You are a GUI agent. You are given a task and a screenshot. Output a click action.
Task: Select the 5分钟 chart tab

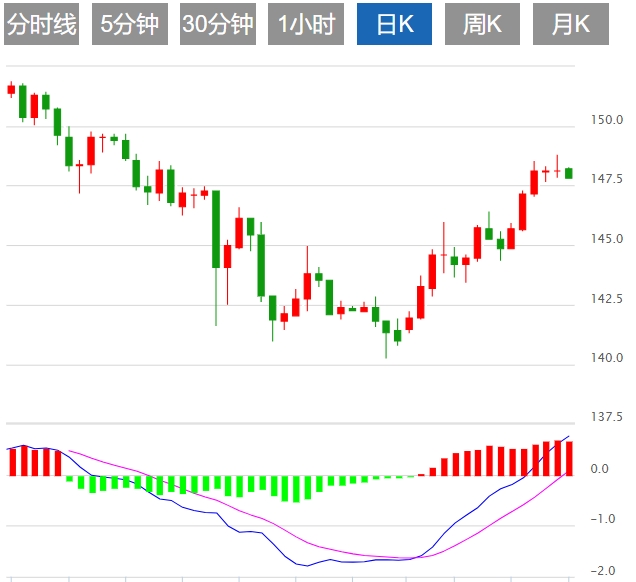click(130, 25)
